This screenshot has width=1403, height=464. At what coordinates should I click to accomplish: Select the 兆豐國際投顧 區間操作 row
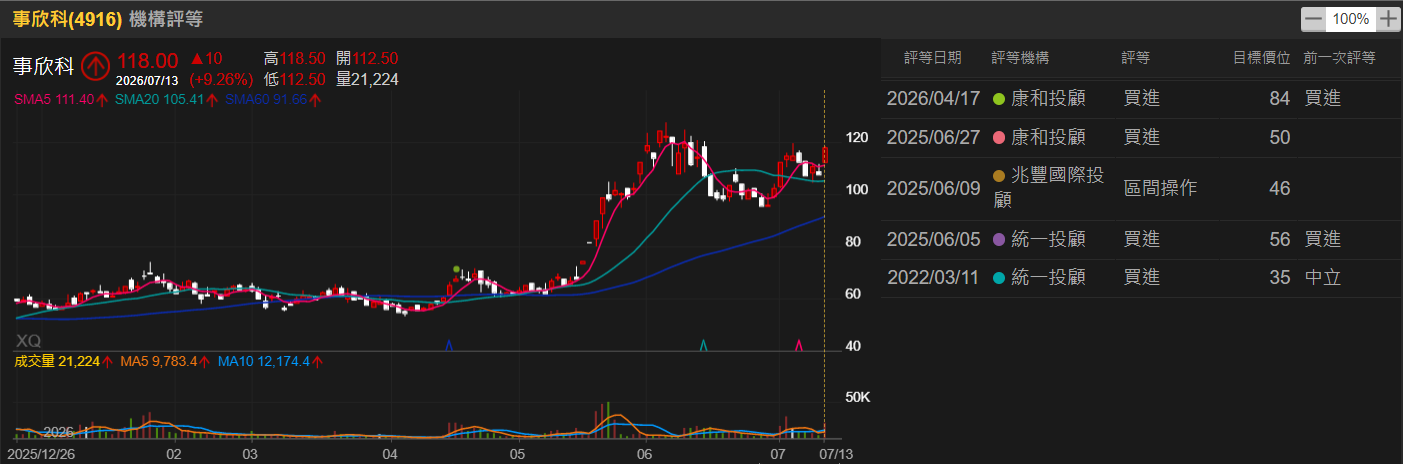point(1141,188)
